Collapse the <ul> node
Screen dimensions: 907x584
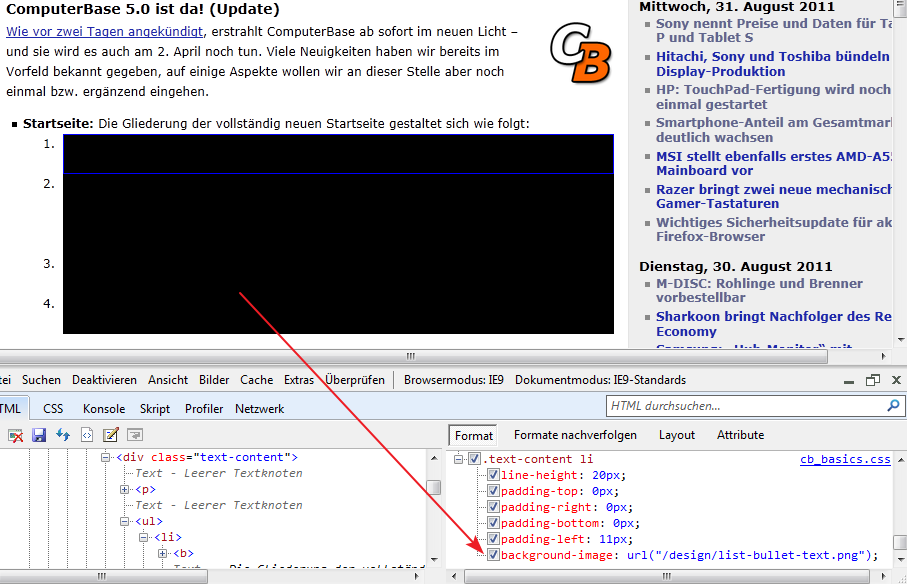pyautogui.click(x=124, y=522)
